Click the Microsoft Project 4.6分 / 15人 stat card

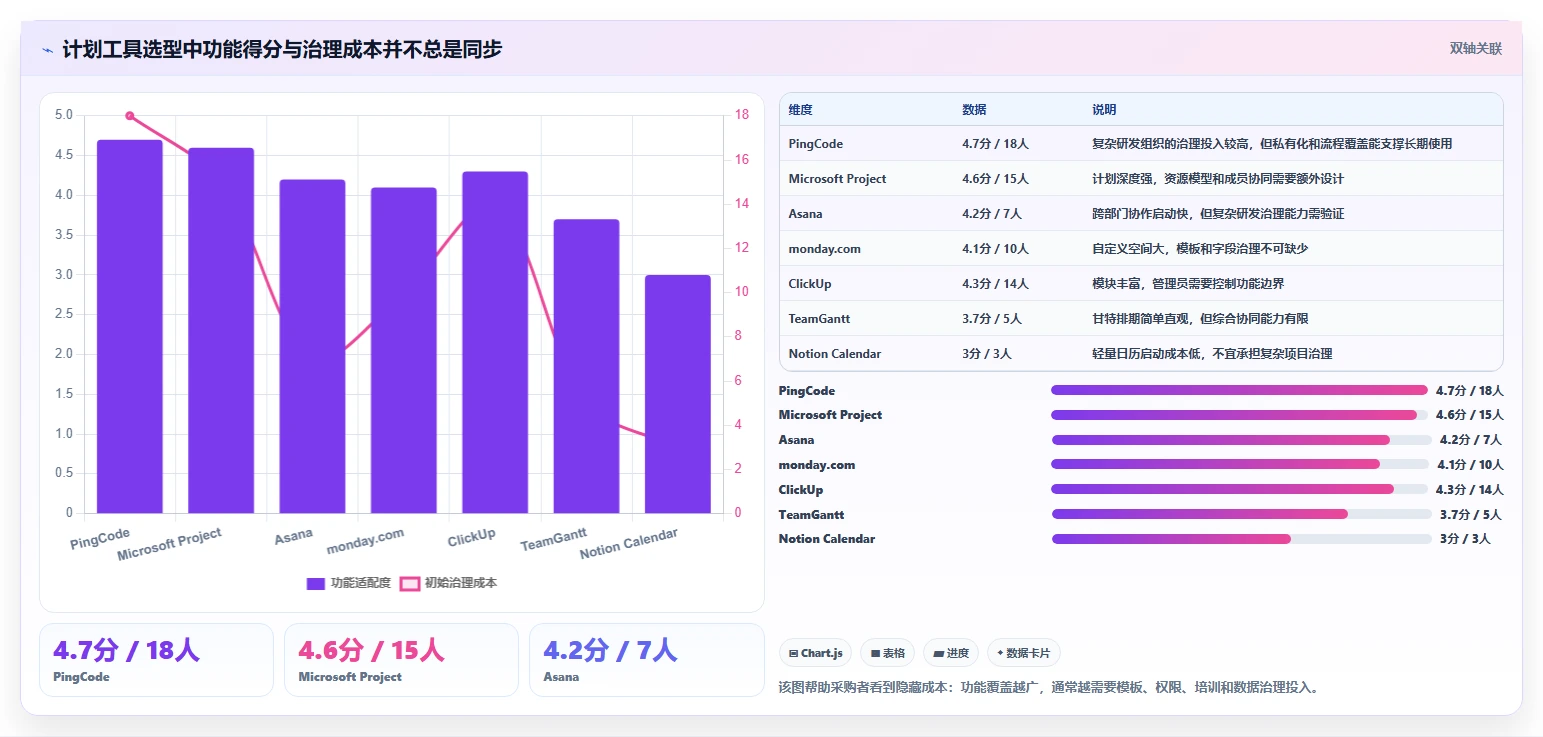pos(401,660)
